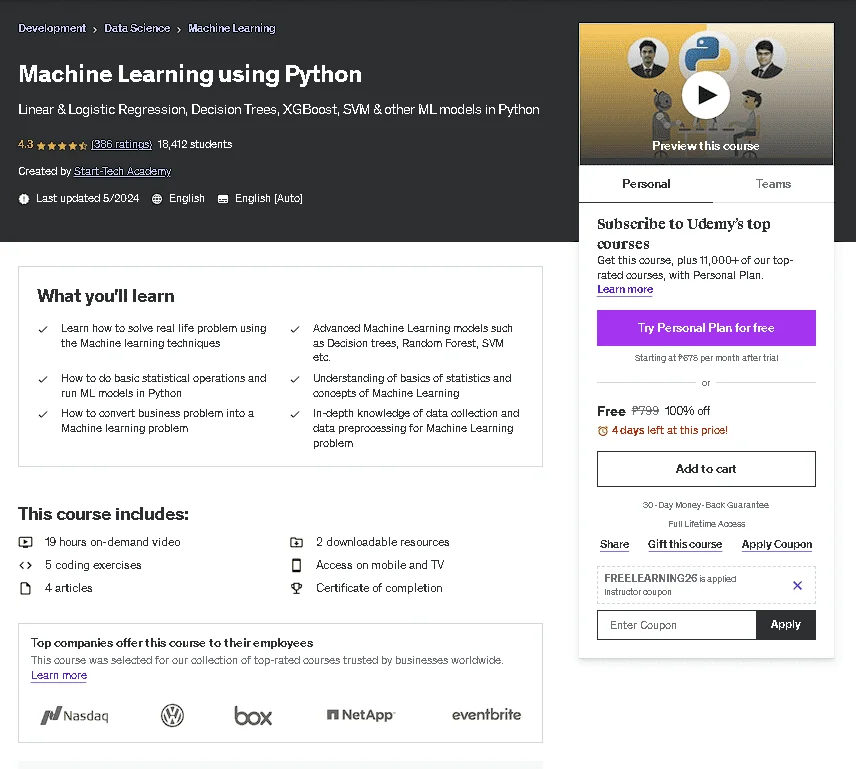Click the closed captions icon beside English [Auto]

coord(223,199)
